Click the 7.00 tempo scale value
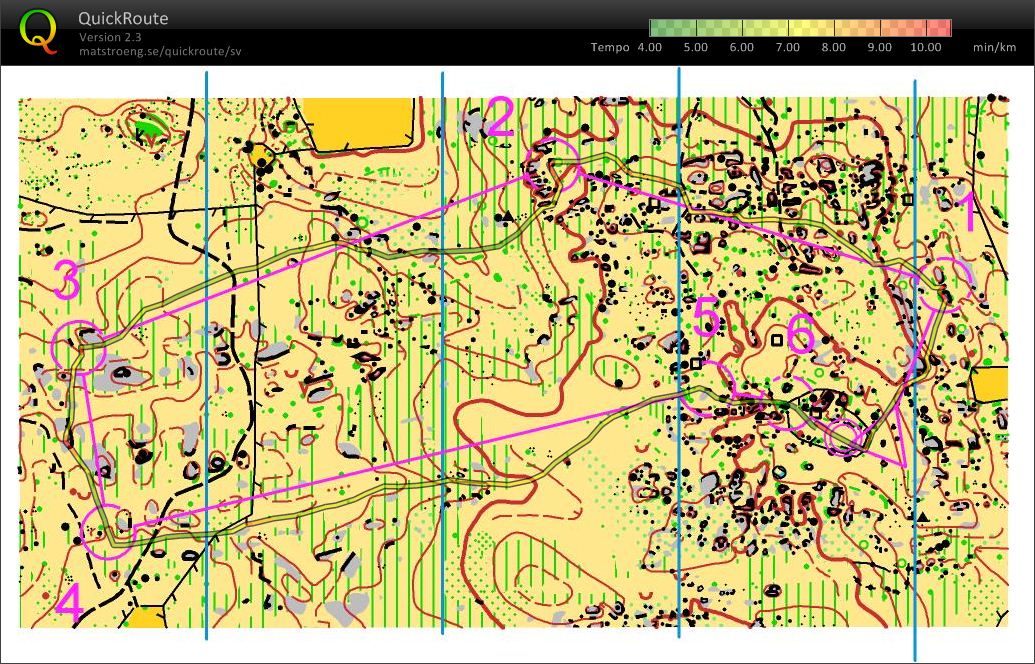Screen dimensions: 1035x664 click(x=787, y=47)
